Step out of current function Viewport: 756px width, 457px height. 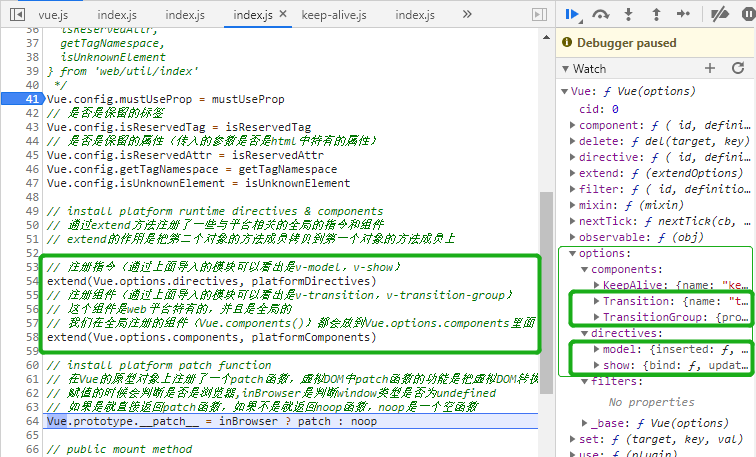coord(656,14)
